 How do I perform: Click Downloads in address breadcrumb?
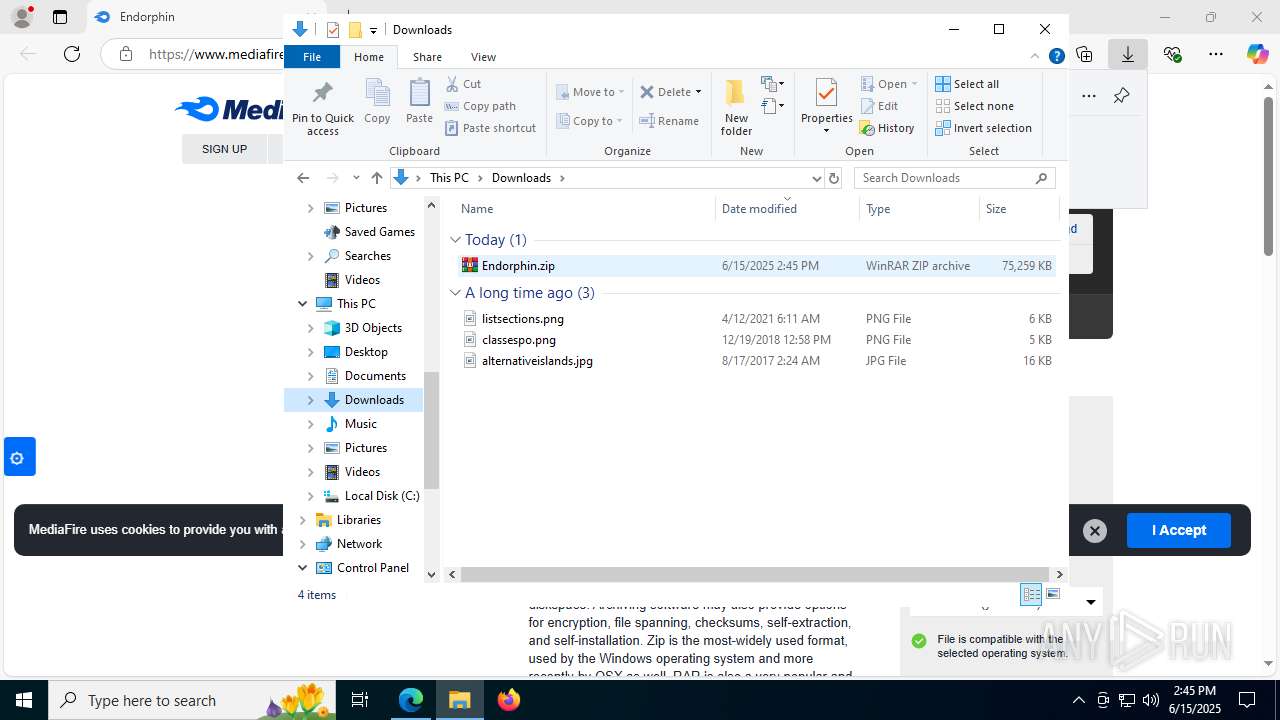[x=521, y=178]
